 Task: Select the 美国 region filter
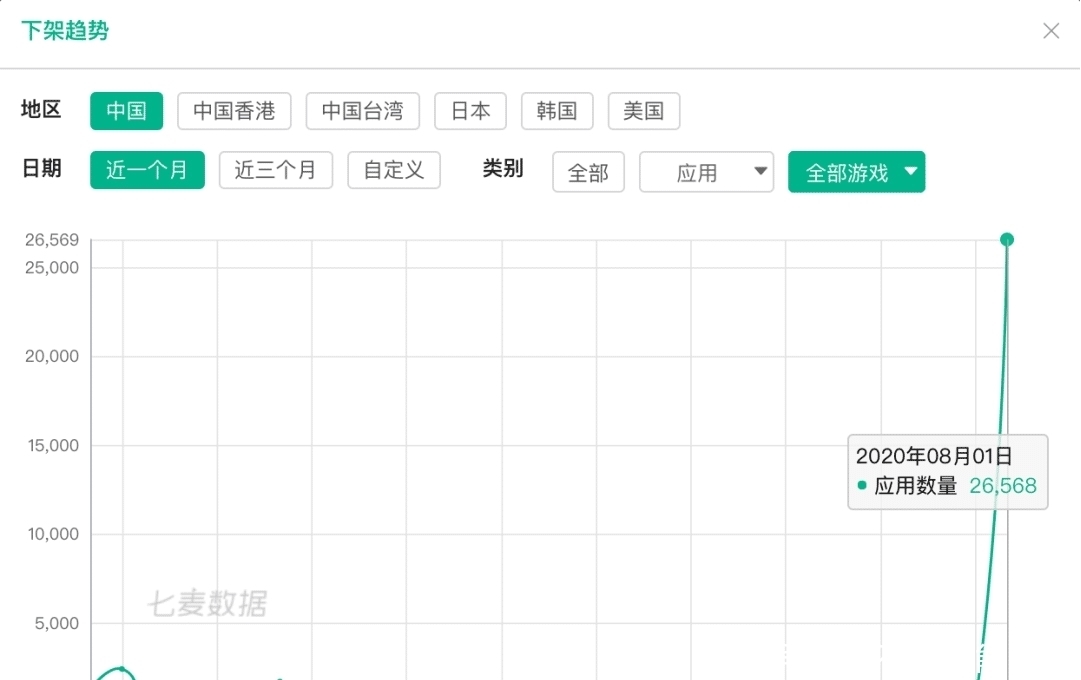click(644, 111)
